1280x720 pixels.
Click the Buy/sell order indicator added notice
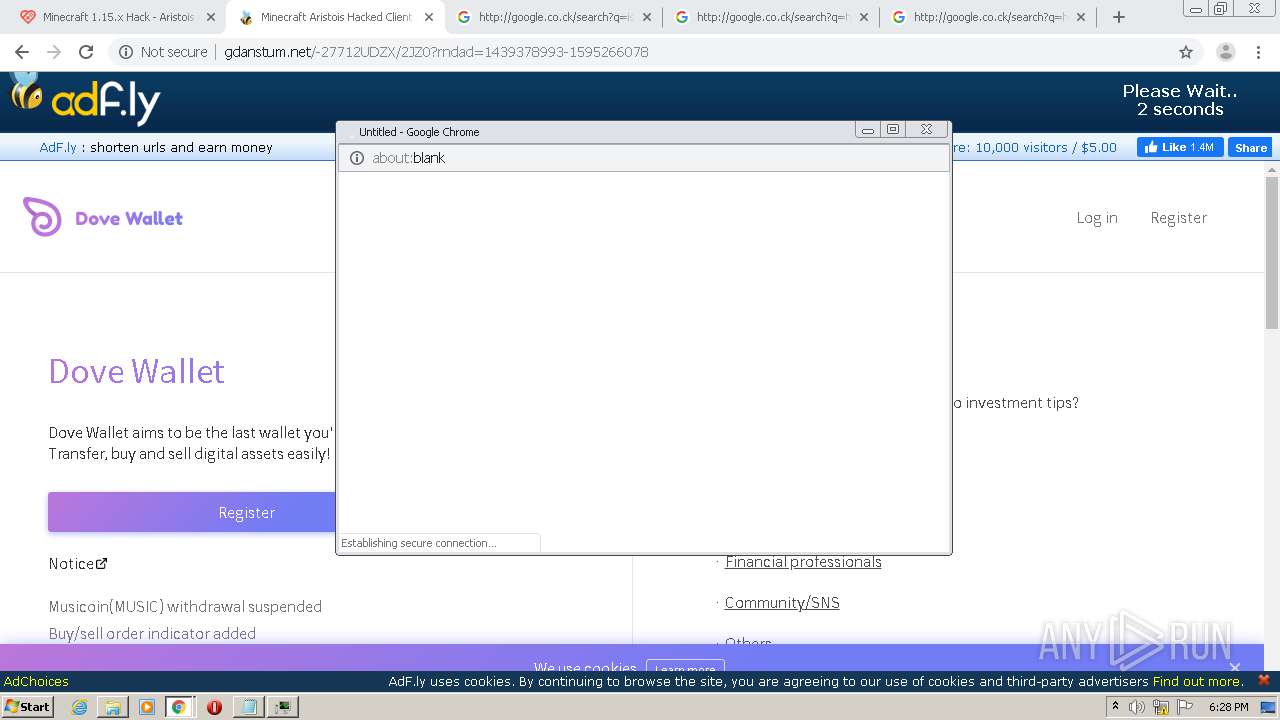152,633
